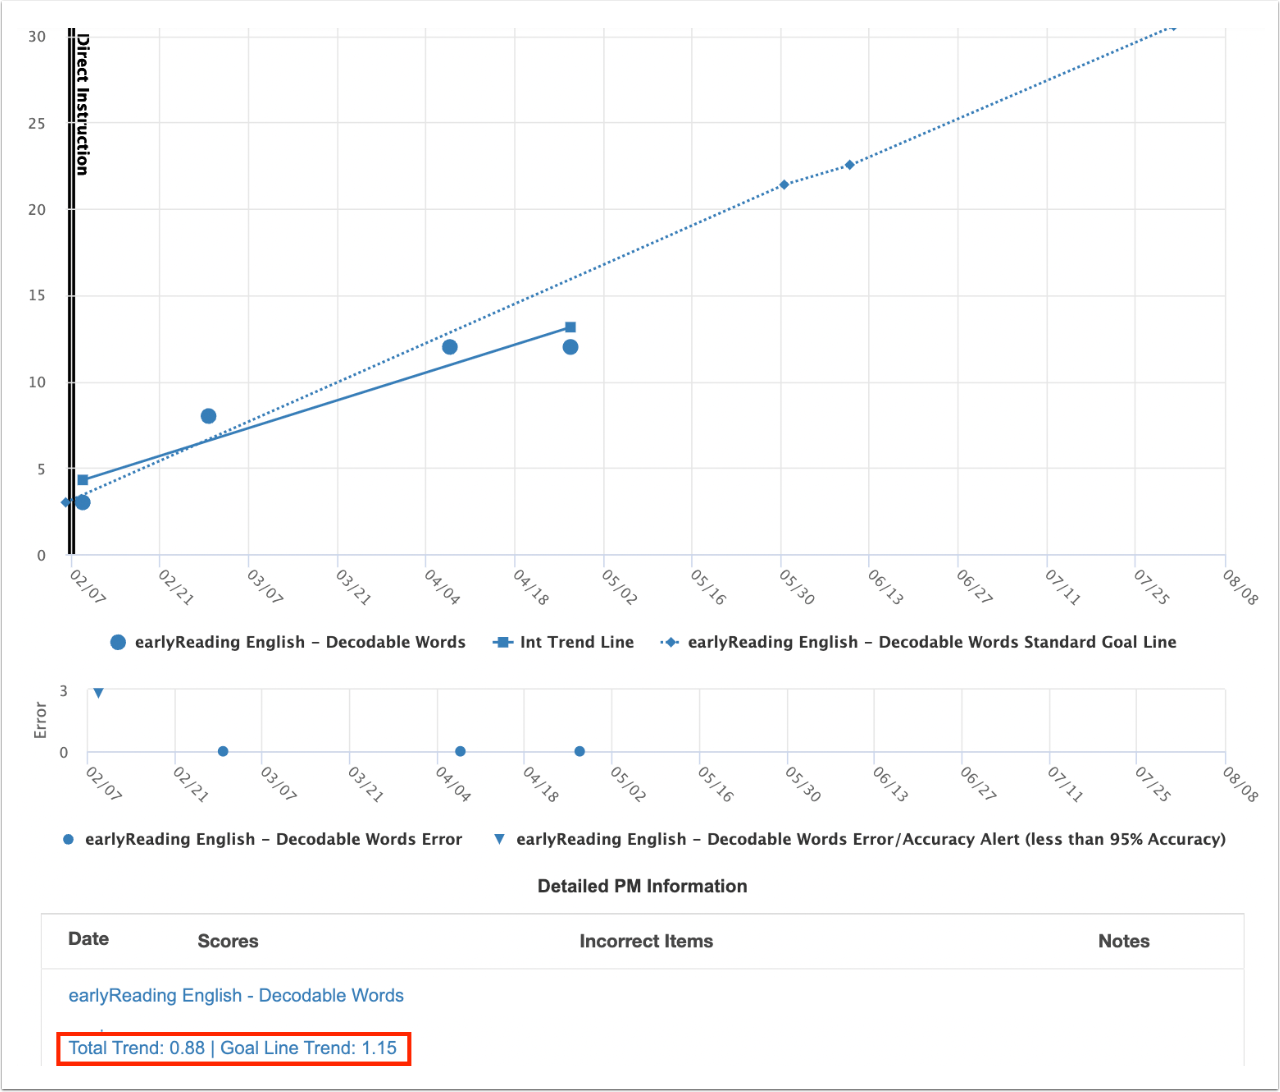Select the 04/04 error point
Screen dimensions: 1280x1092
[460, 750]
